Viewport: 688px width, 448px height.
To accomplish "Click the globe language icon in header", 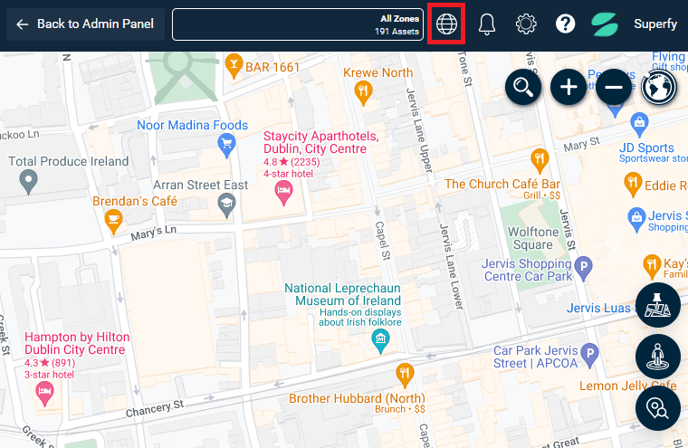I will coord(446,24).
